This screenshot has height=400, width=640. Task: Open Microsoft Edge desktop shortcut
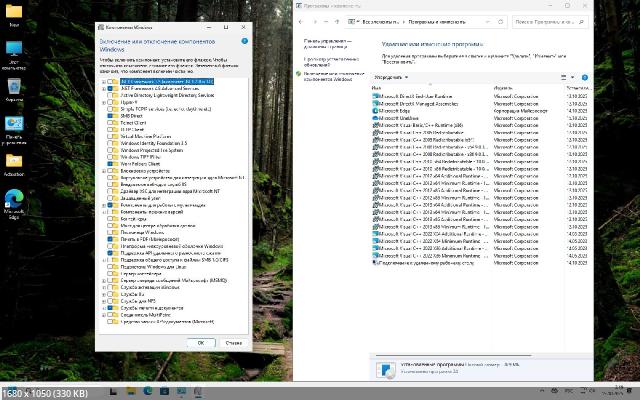coord(14,198)
